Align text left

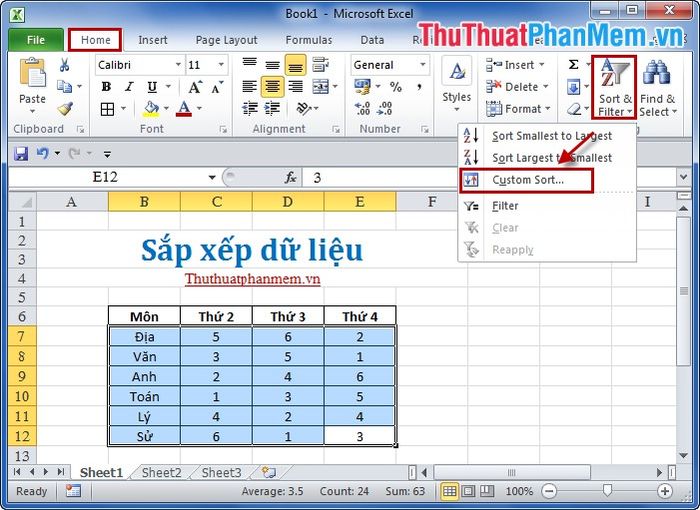[x=250, y=86]
